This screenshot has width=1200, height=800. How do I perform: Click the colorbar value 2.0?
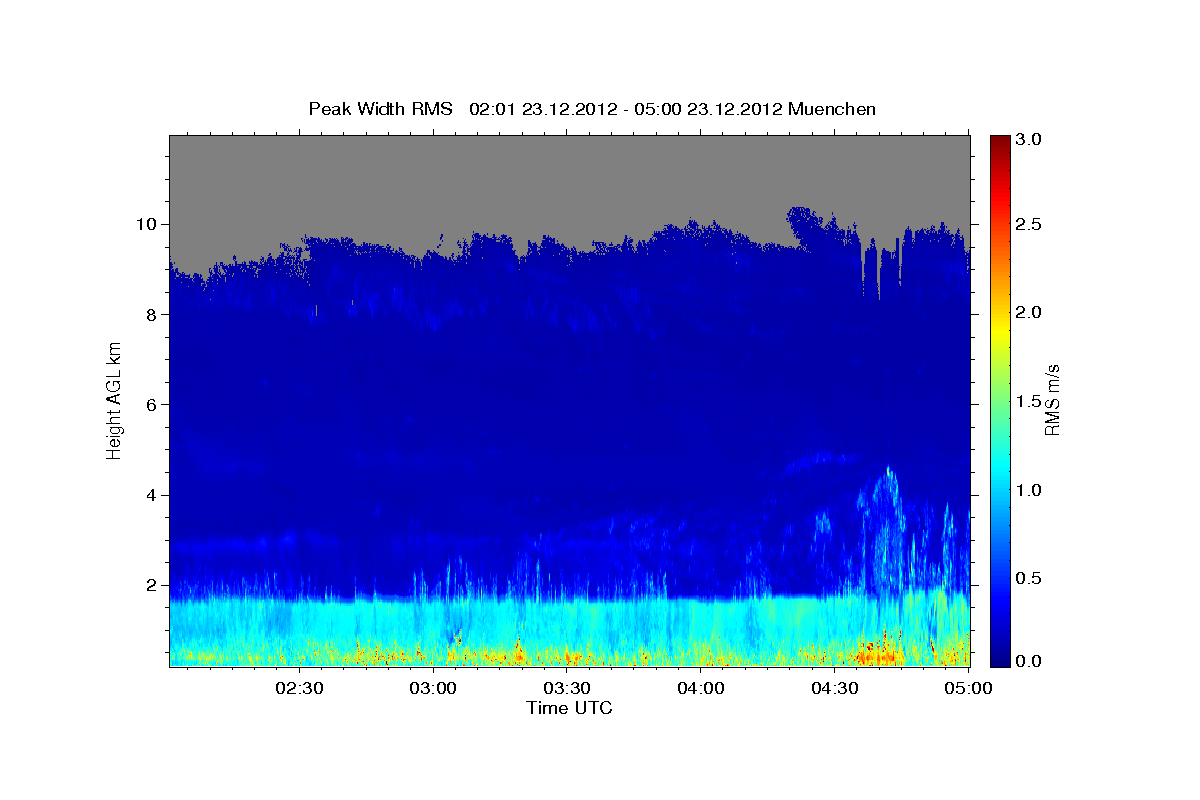(x=1031, y=312)
